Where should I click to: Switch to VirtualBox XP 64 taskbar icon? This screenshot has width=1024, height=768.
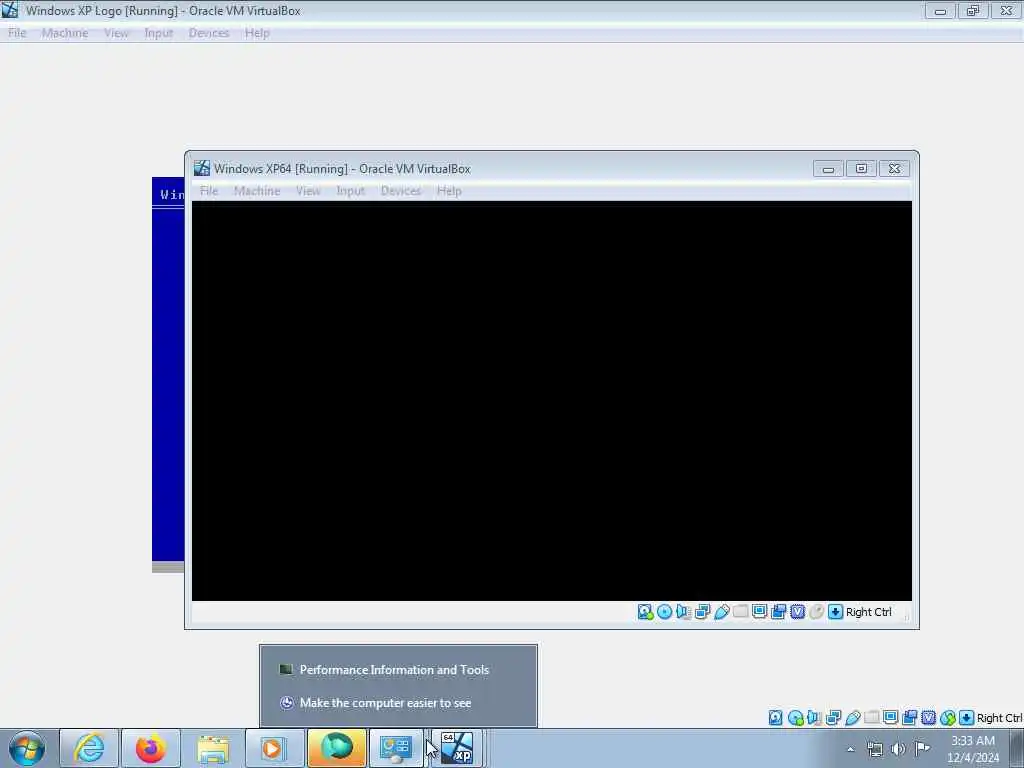[457, 748]
